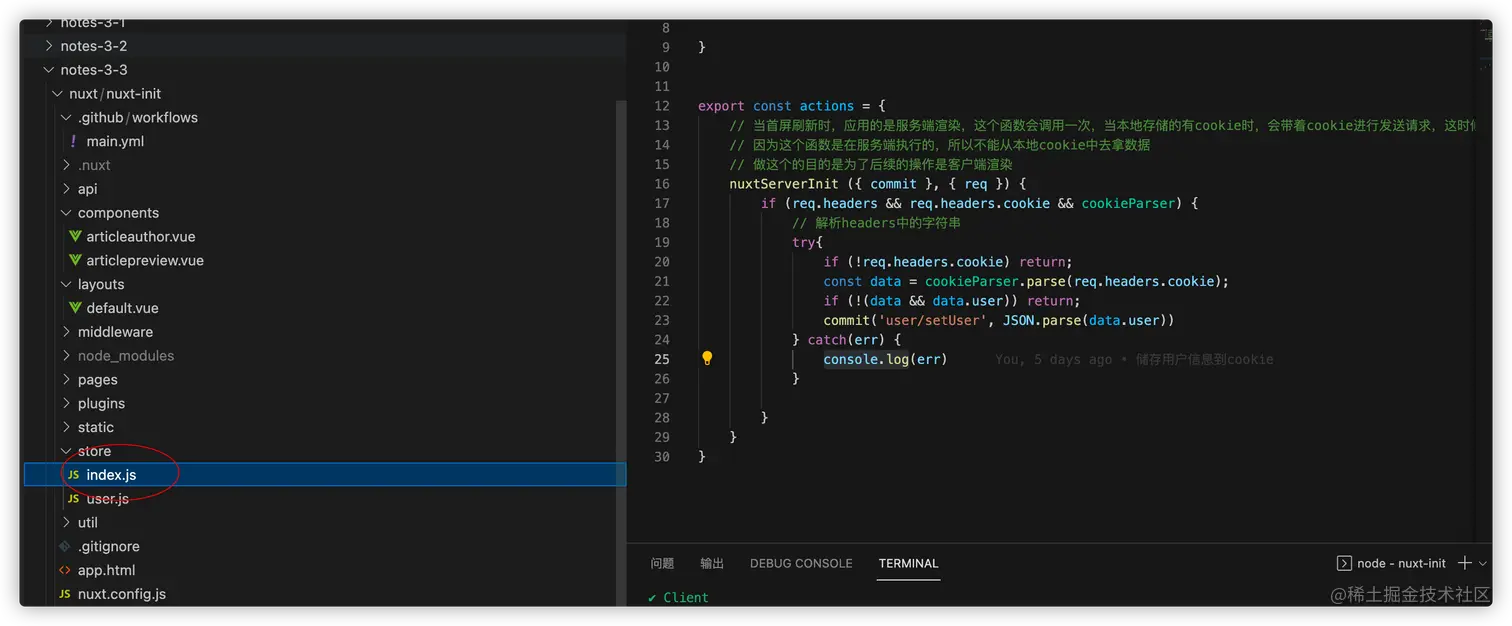Click the JS icon of index.js

[x=73, y=475]
